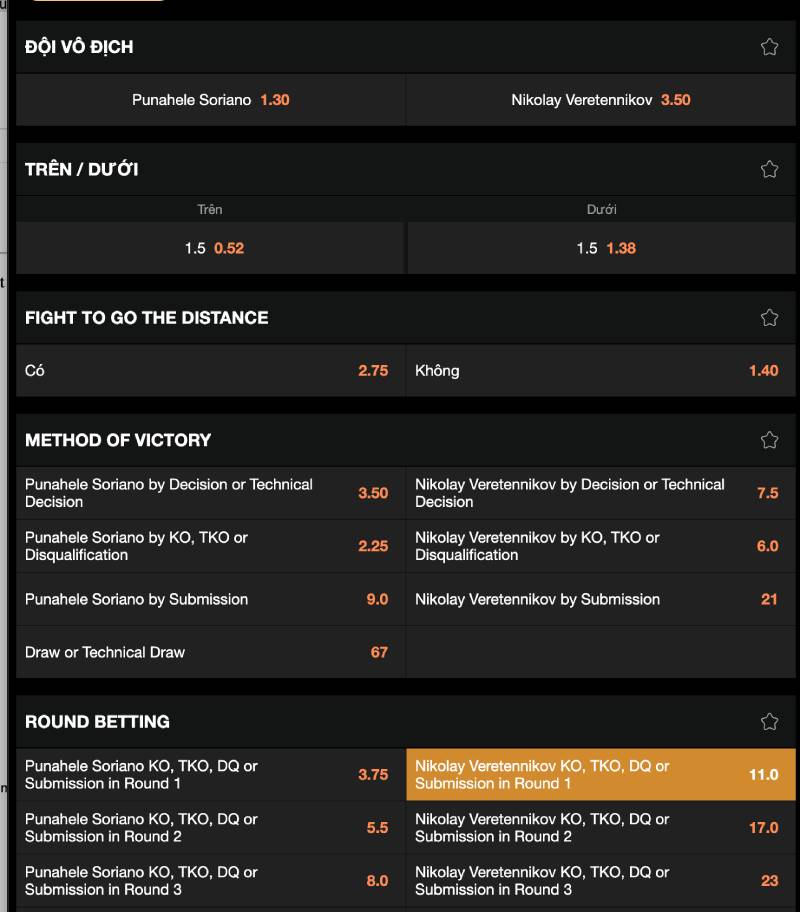Screen dimensions: 800x912
Task: Pick Không at odds 1.40
Action: click(x=599, y=371)
